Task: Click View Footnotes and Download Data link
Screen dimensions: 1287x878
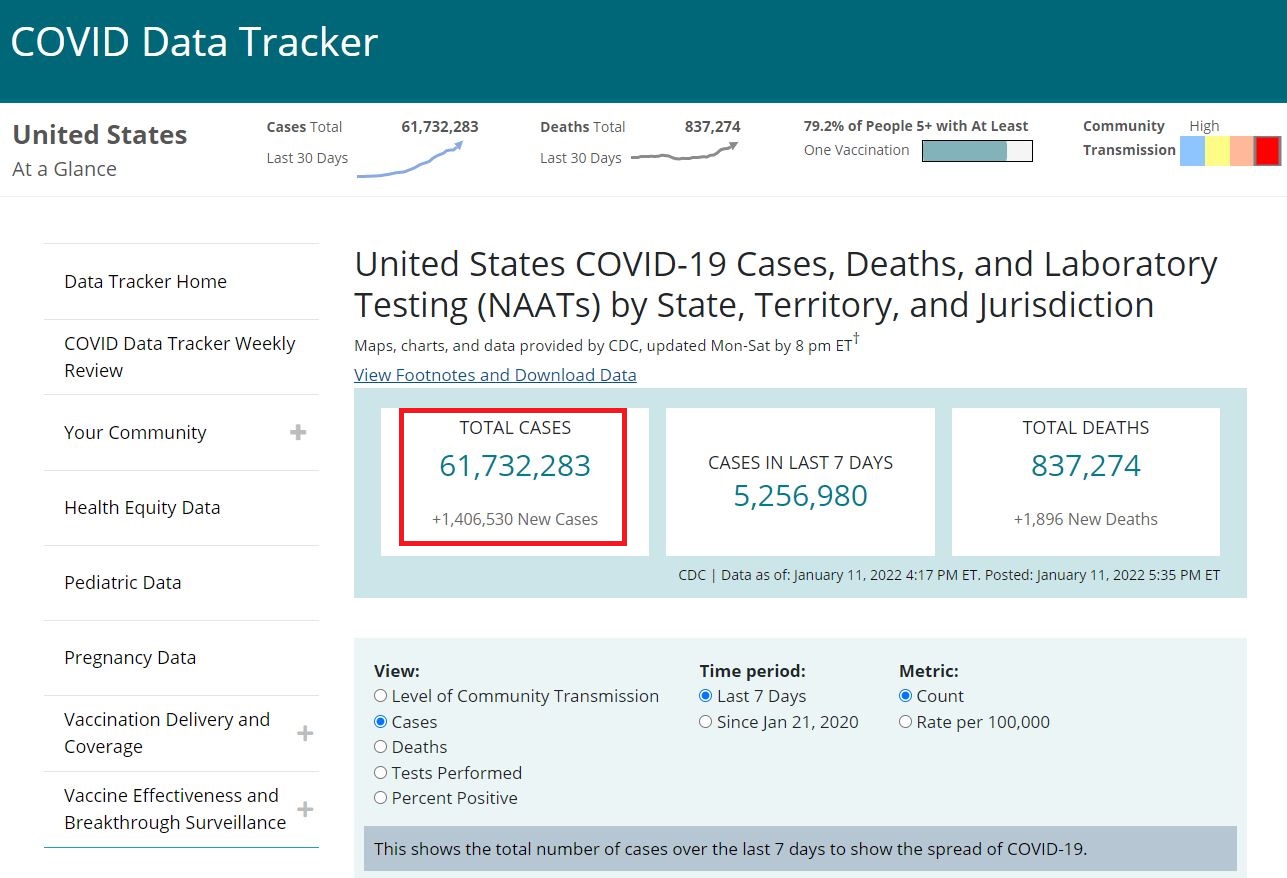Action: click(495, 375)
